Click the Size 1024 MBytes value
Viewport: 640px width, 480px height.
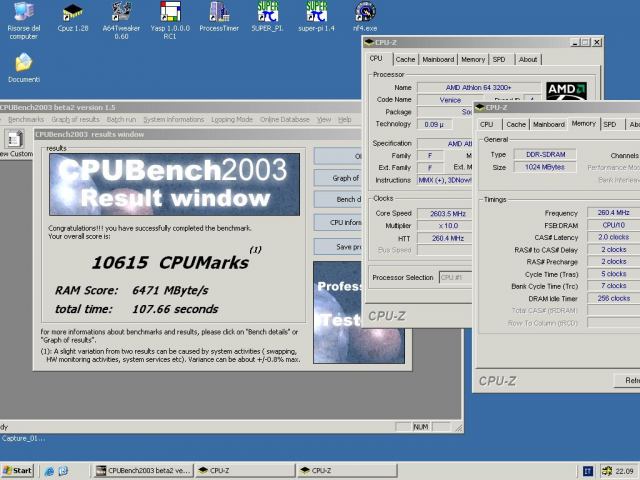pos(545,167)
